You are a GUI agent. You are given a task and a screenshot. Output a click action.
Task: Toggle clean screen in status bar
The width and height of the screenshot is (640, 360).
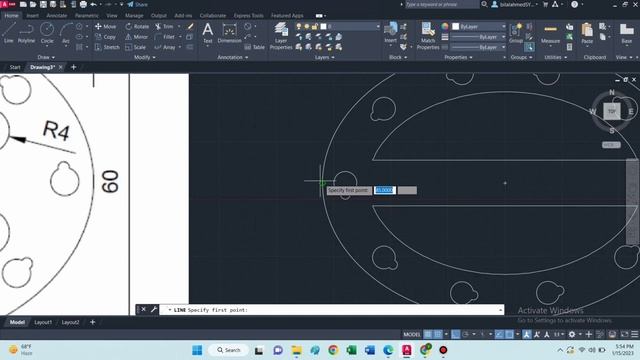click(624, 334)
